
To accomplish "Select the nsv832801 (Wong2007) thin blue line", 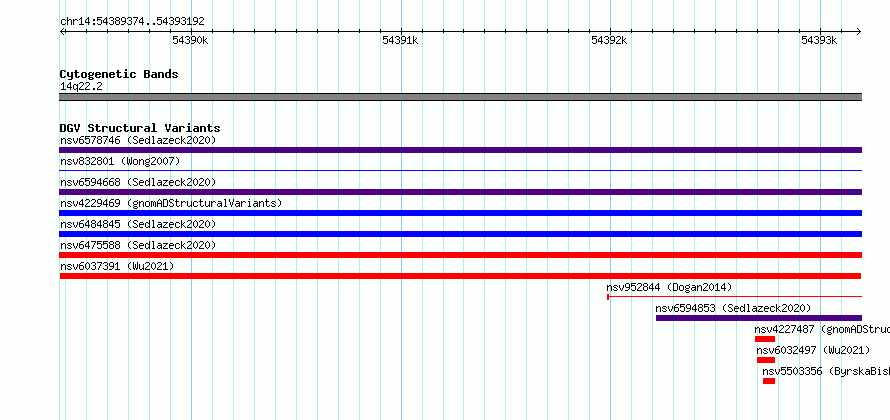I will point(460,170).
